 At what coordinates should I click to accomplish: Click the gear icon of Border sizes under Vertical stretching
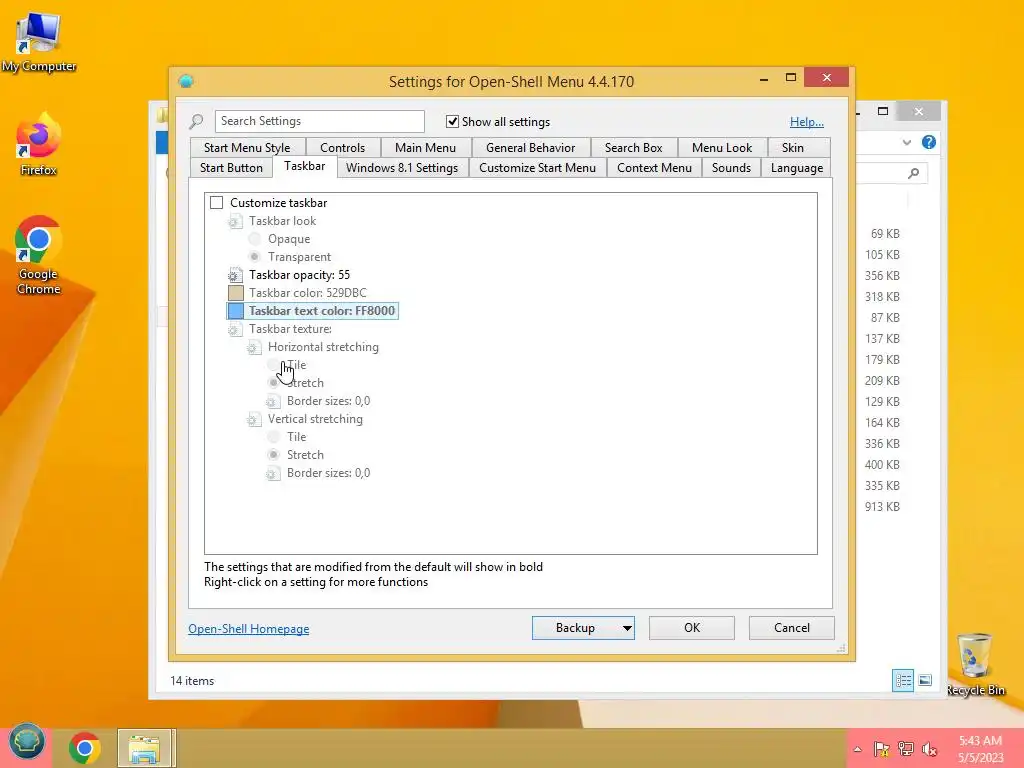[273, 473]
